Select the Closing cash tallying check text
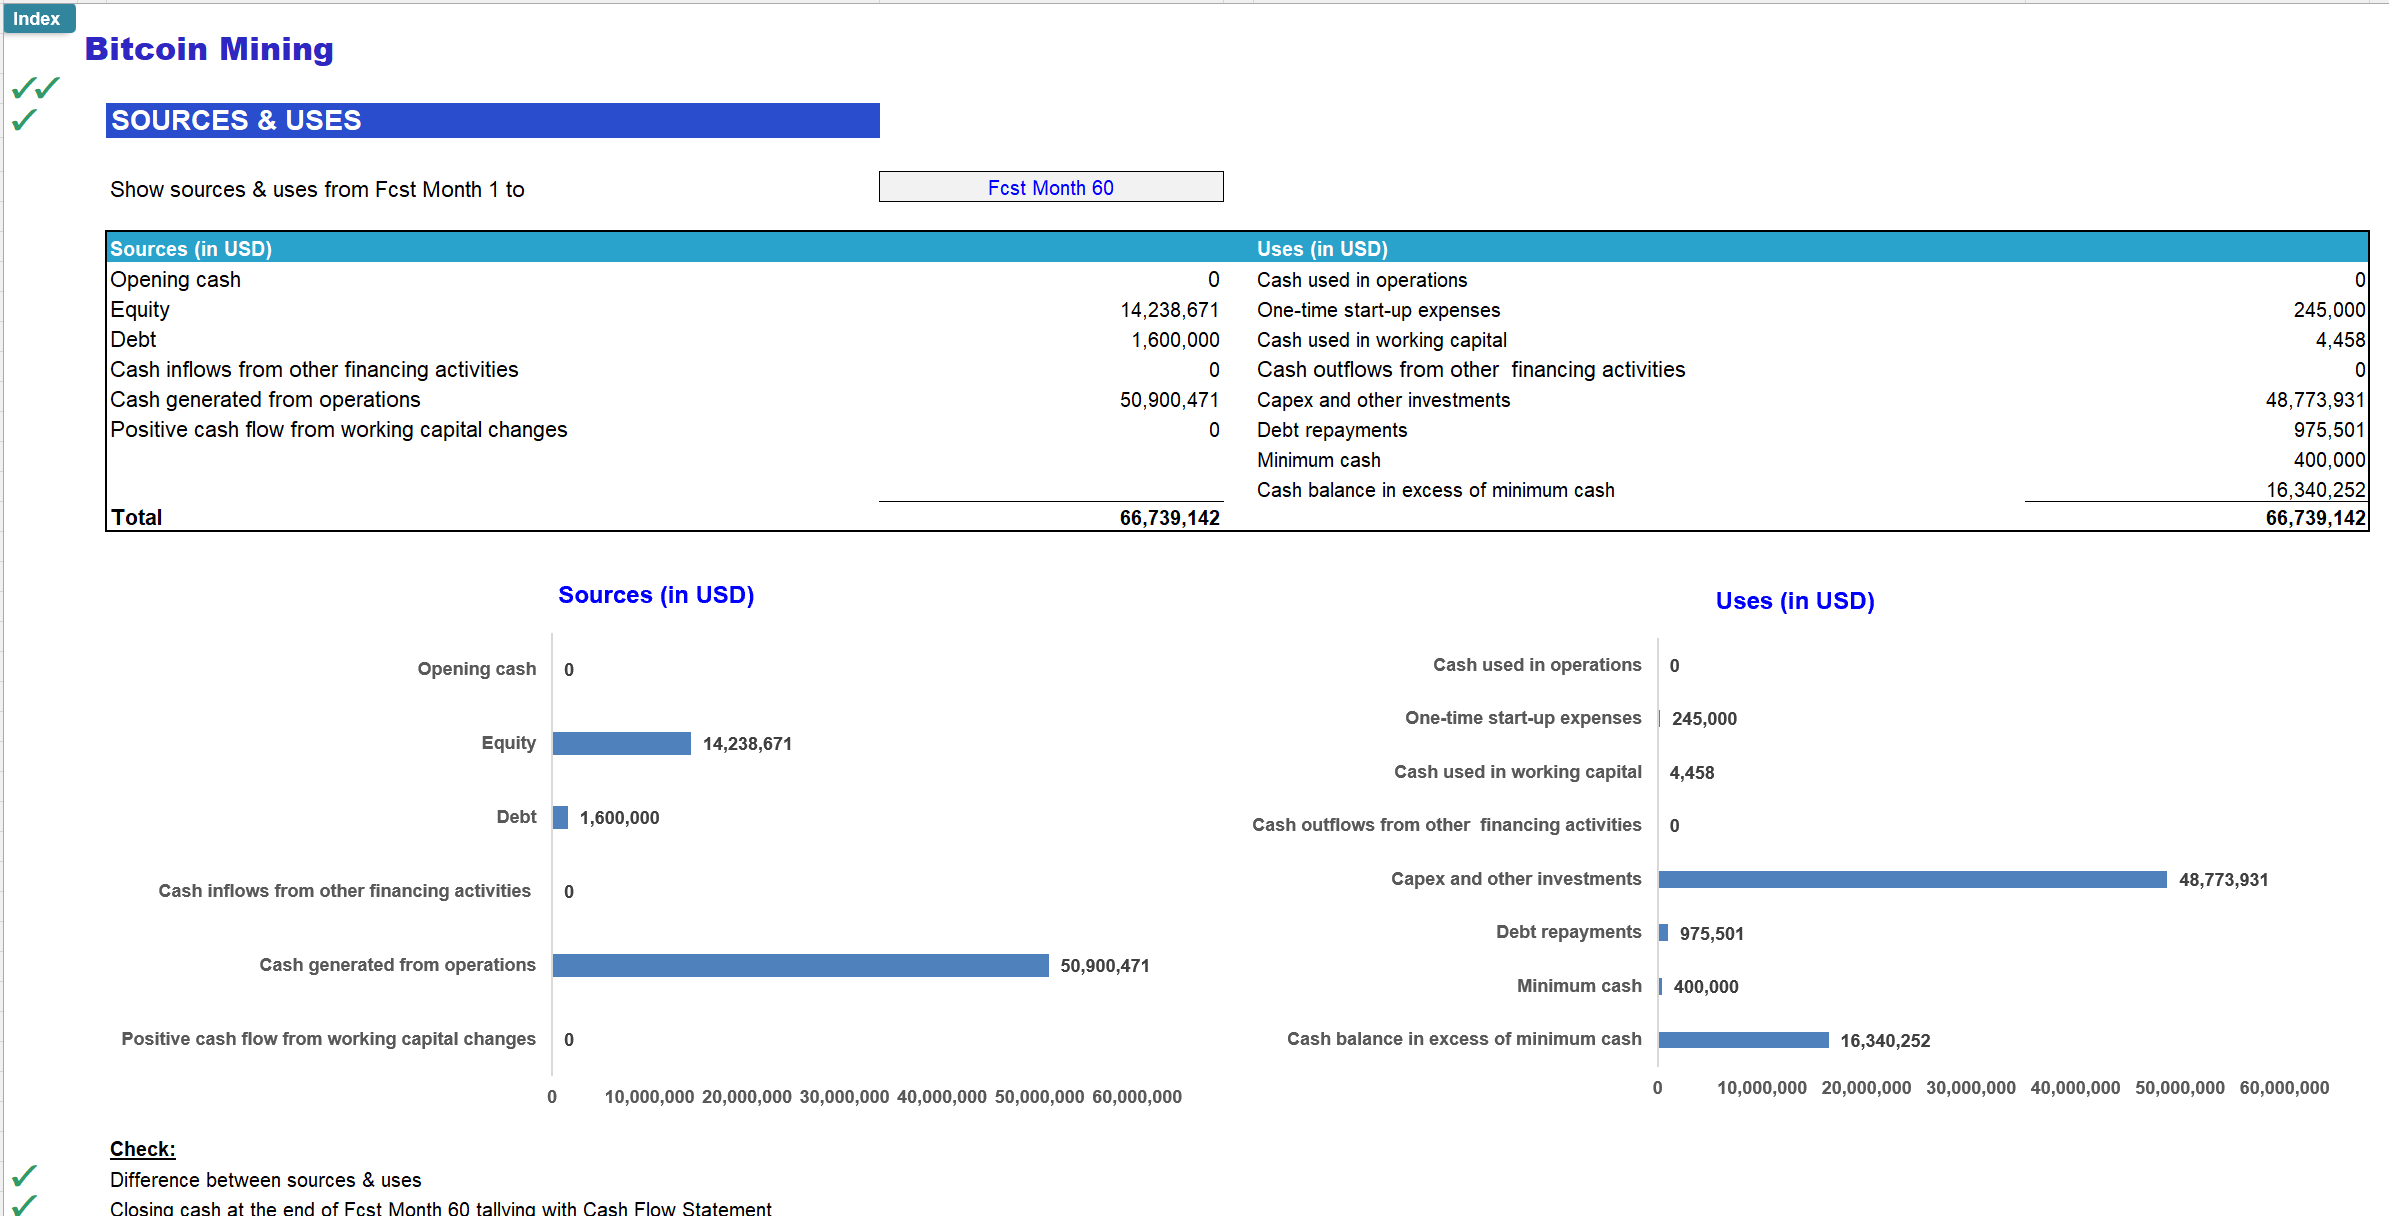2389x1216 pixels. pyautogui.click(x=440, y=1208)
